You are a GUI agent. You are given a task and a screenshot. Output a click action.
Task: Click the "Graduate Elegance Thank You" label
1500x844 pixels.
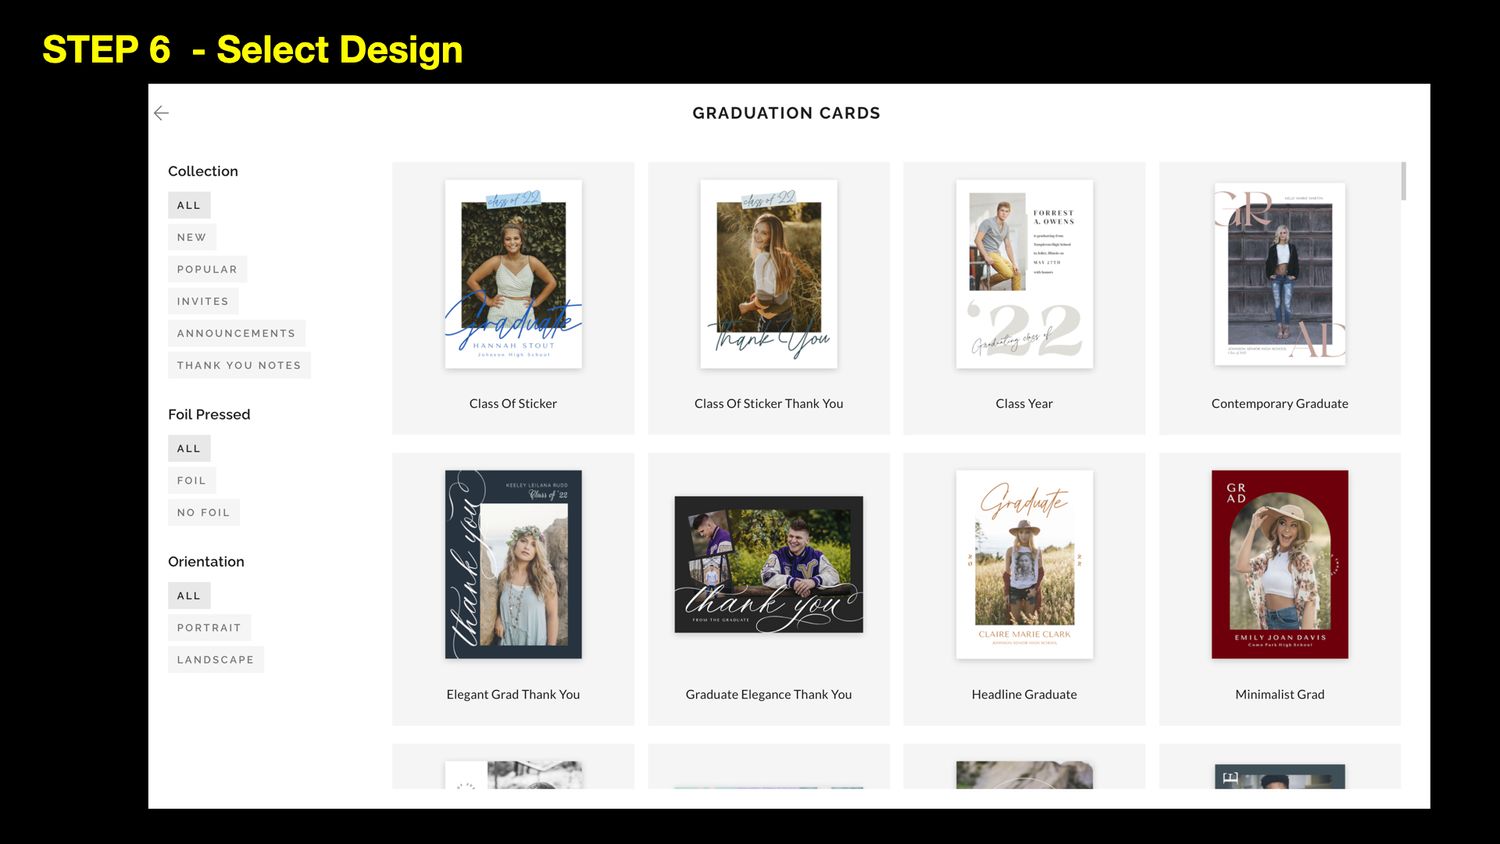769,694
